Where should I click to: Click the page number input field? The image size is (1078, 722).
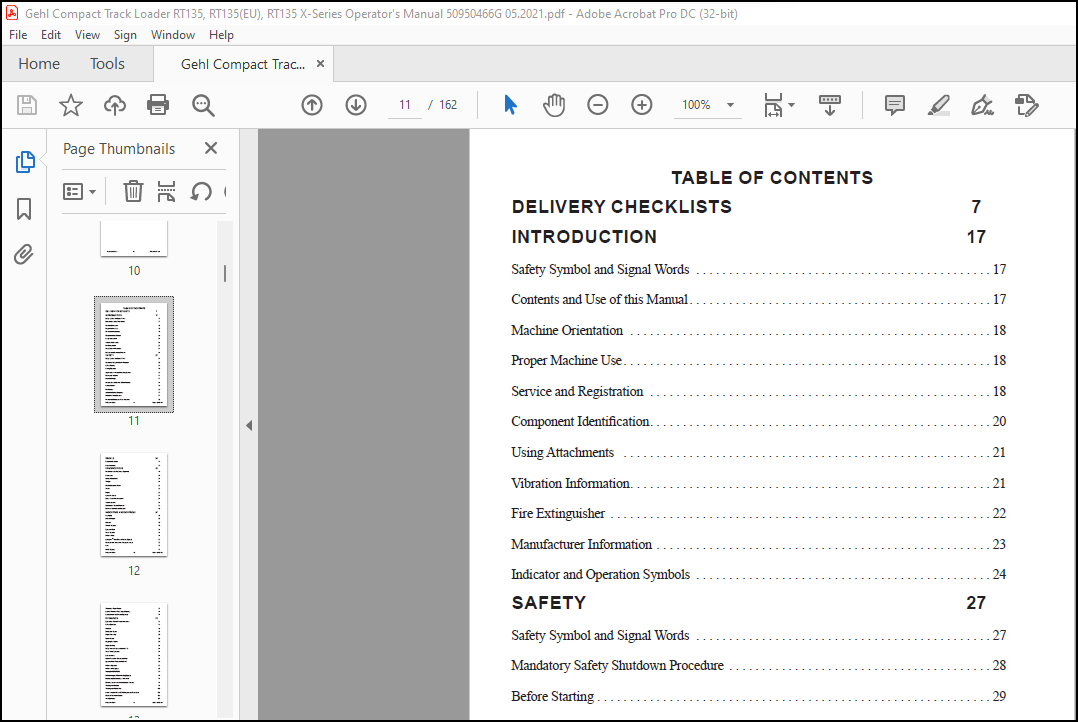pos(405,105)
